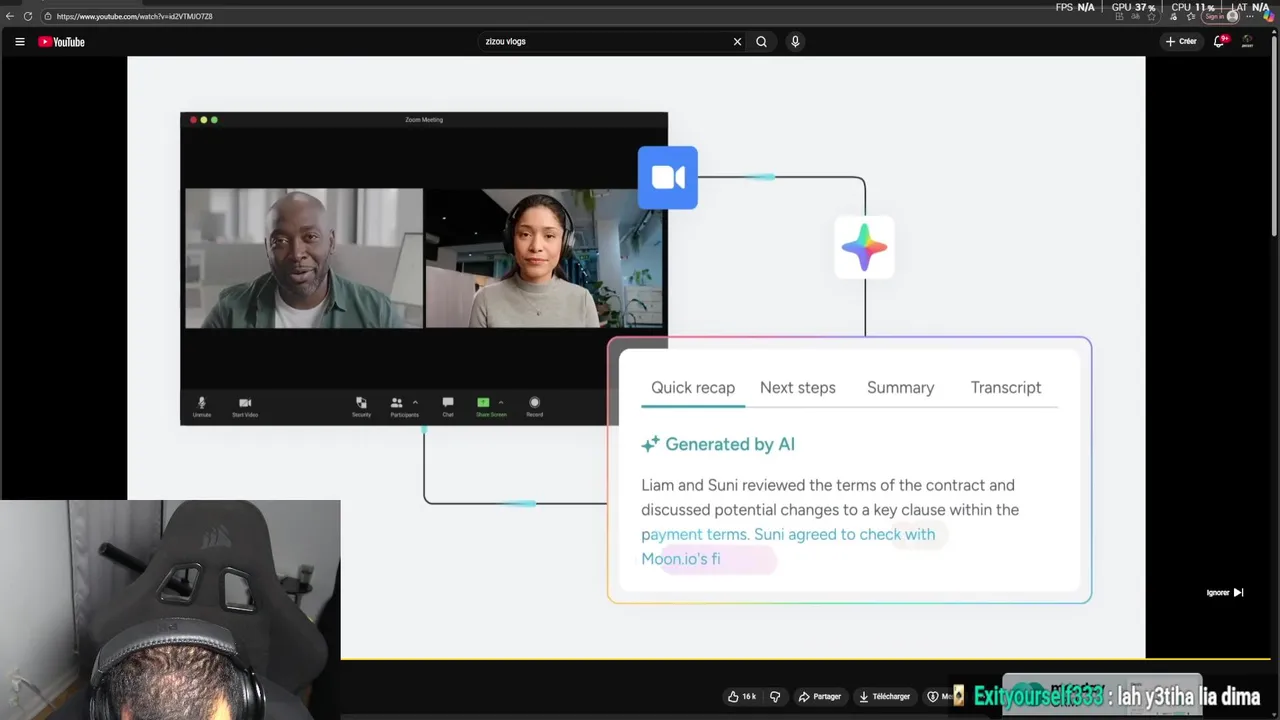Open the YouTube account avatar menu
Image resolution: width=1280 pixels, height=720 pixels.
[x=1248, y=42]
